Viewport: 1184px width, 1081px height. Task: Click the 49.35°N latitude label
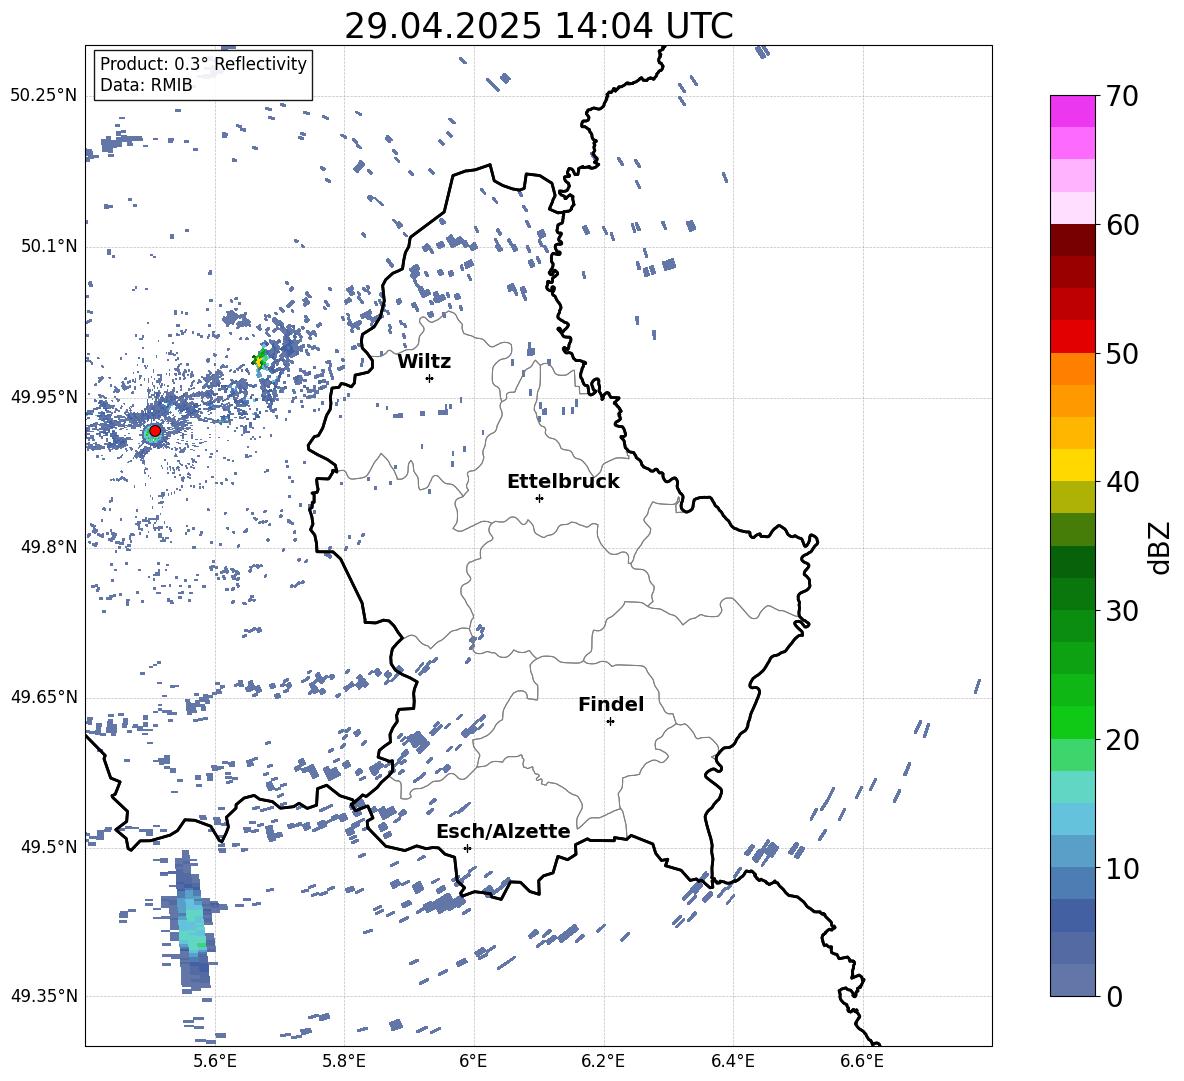point(44,996)
